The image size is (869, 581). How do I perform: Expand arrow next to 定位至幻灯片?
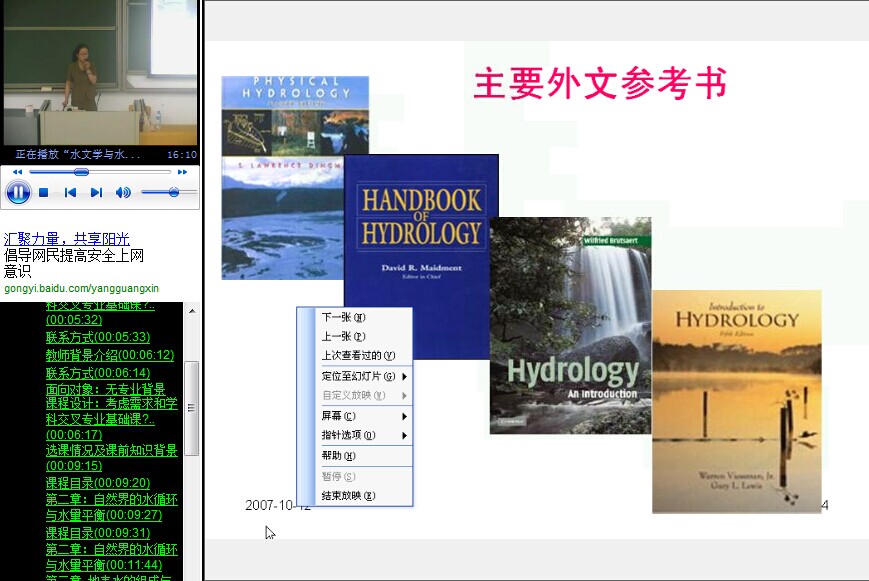pyautogui.click(x=405, y=376)
